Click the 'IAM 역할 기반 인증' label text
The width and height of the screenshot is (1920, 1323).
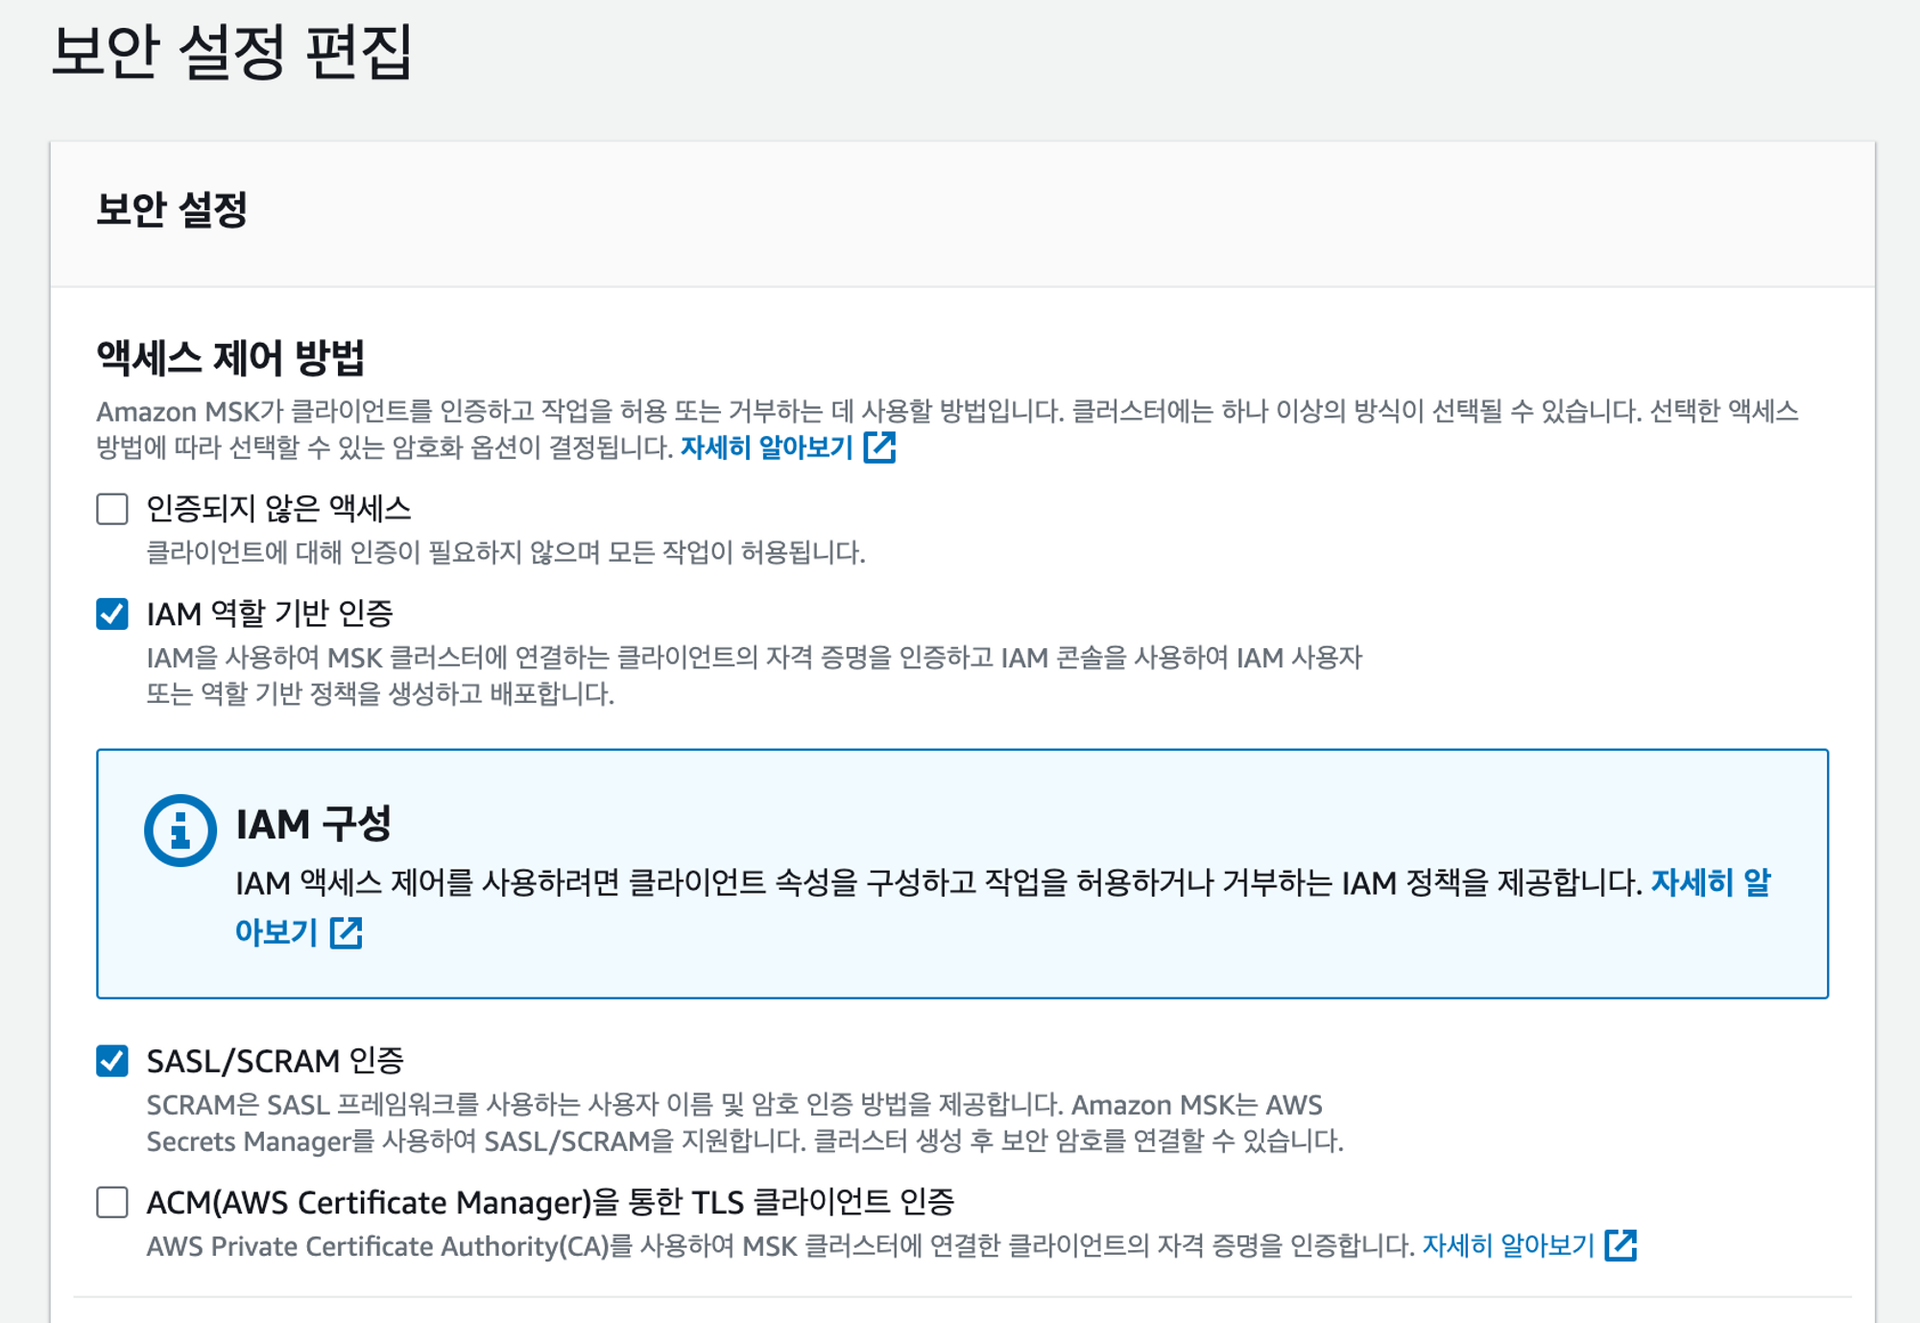click(x=270, y=613)
